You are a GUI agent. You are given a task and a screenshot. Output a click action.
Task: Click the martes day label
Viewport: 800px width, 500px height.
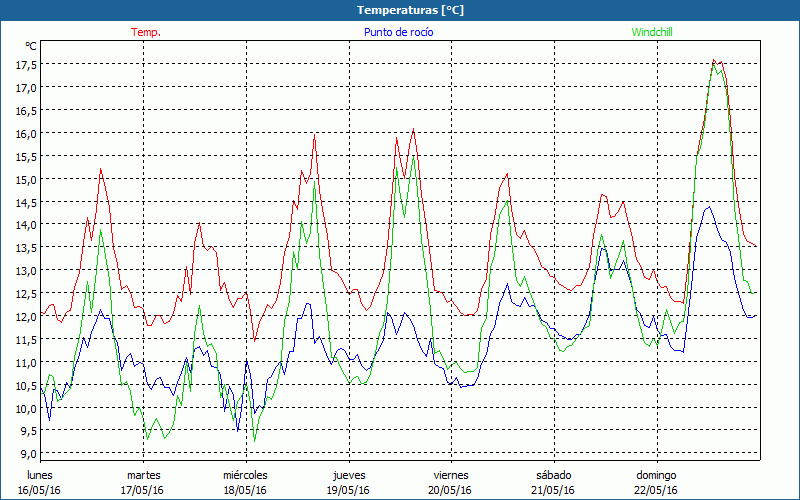click(x=143, y=475)
